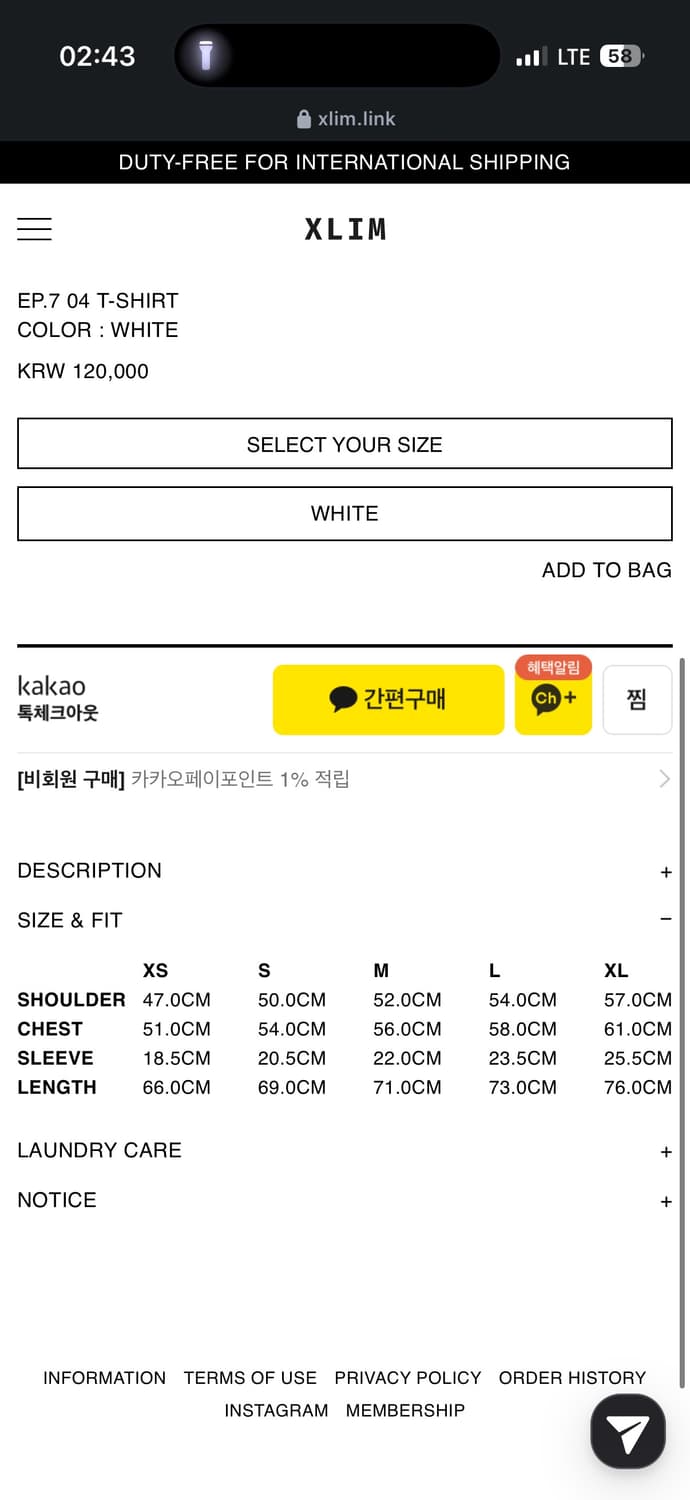Open the Terms of Use link
Image resolution: width=690 pixels, height=1500 pixels.
coord(250,1378)
